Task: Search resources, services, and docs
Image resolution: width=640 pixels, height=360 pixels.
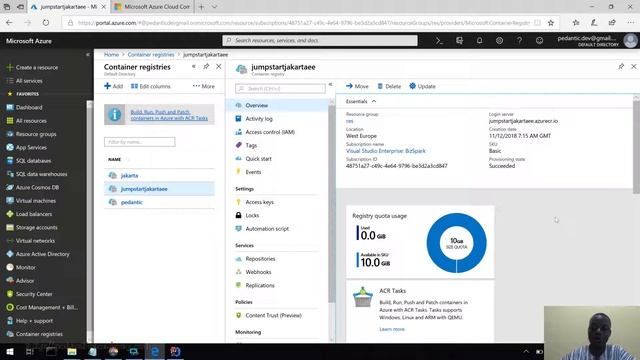Action: pos(320,40)
